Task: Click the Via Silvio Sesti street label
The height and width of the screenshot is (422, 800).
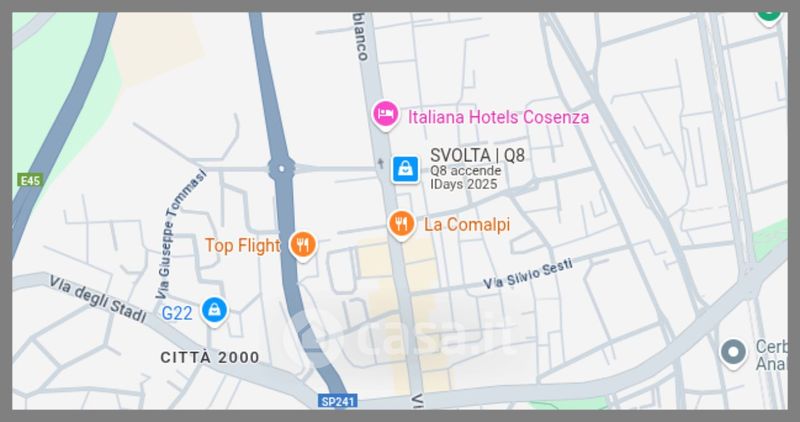Action: [x=528, y=274]
